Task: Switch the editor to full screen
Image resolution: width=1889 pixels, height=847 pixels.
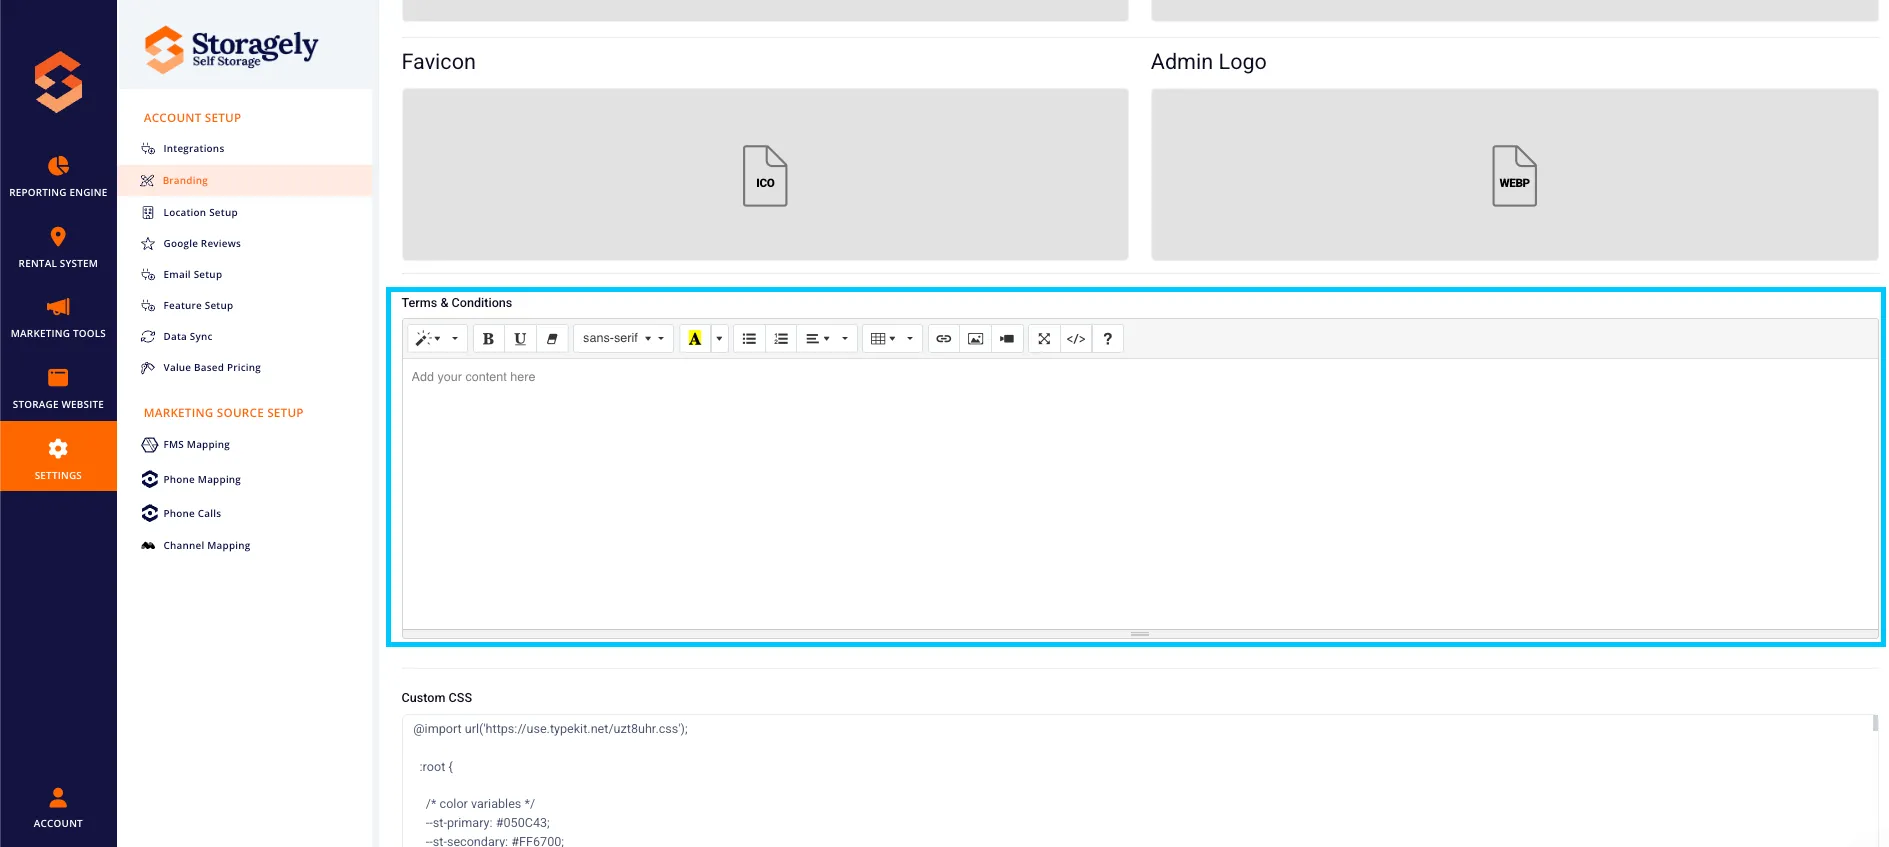Action: [x=1044, y=339]
